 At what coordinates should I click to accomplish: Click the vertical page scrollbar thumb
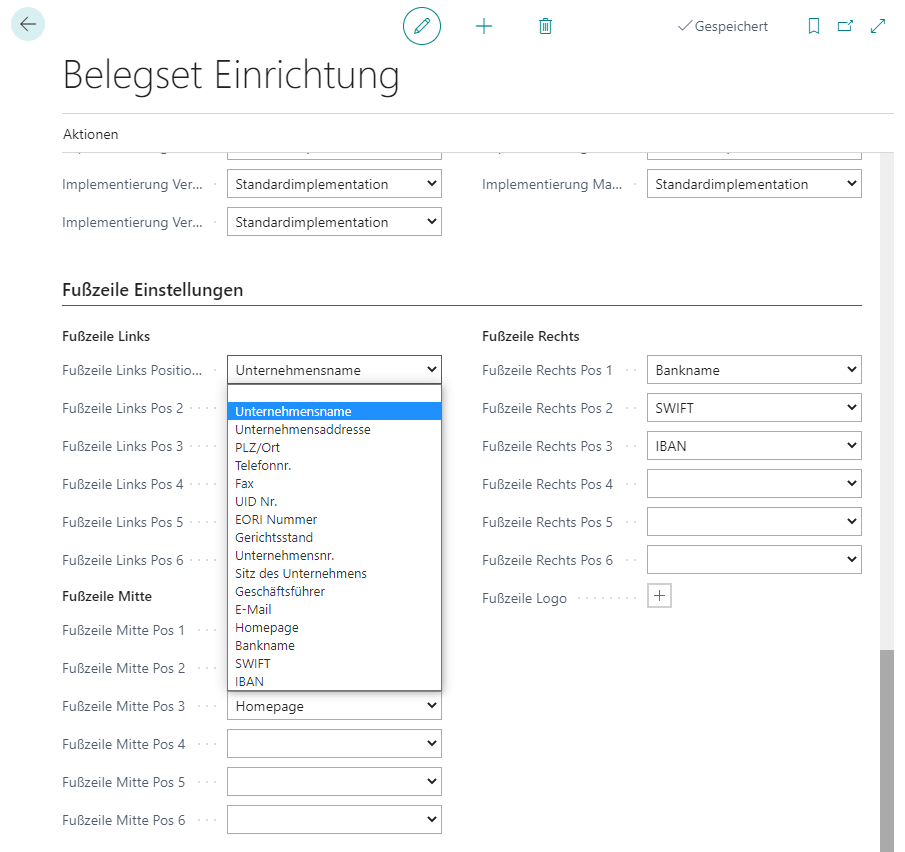click(887, 750)
